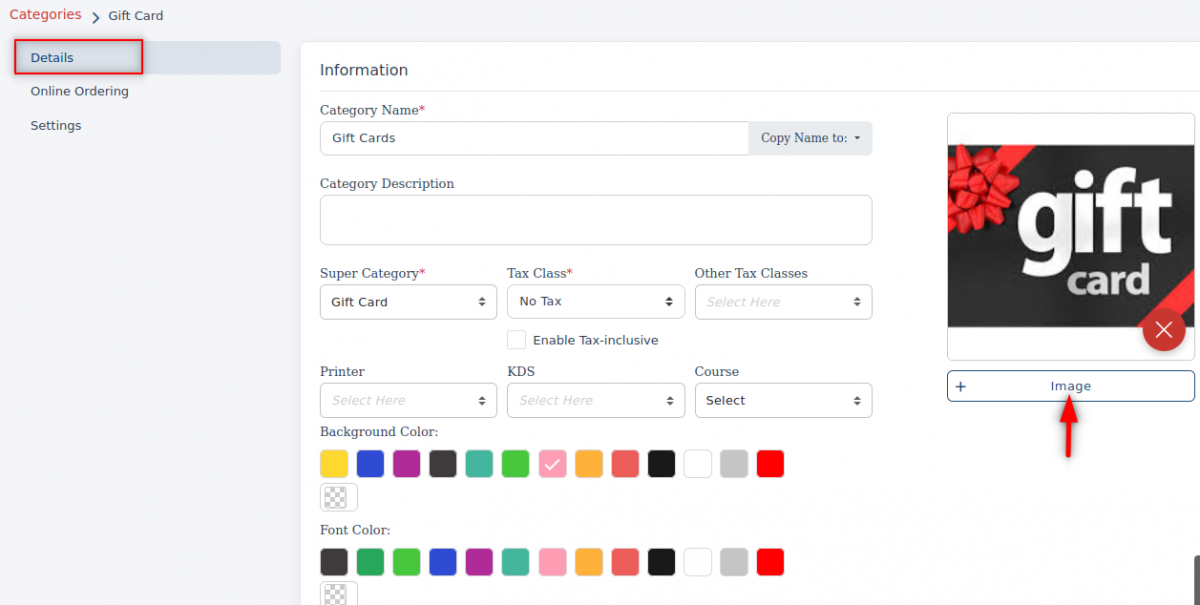This screenshot has width=1200, height=605.
Task: Enable the Tax-inclusive checkbox
Action: (x=516, y=340)
